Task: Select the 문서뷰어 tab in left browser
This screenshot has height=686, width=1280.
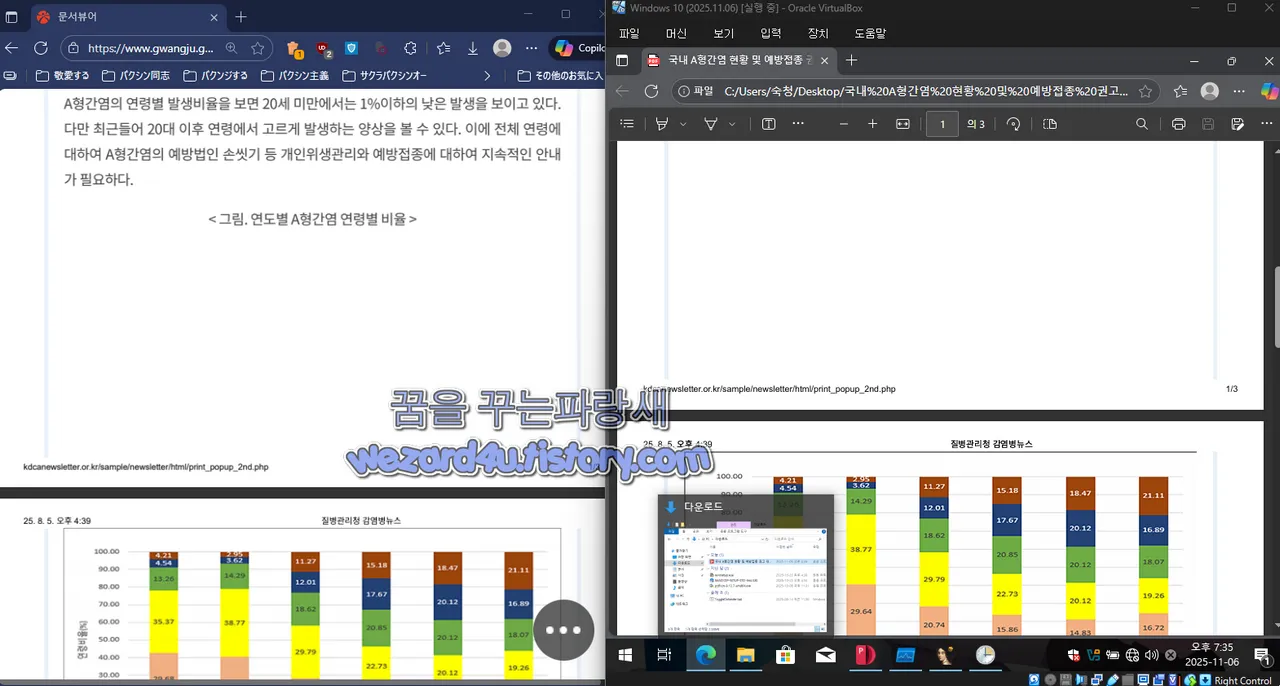Action: pos(127,17)
